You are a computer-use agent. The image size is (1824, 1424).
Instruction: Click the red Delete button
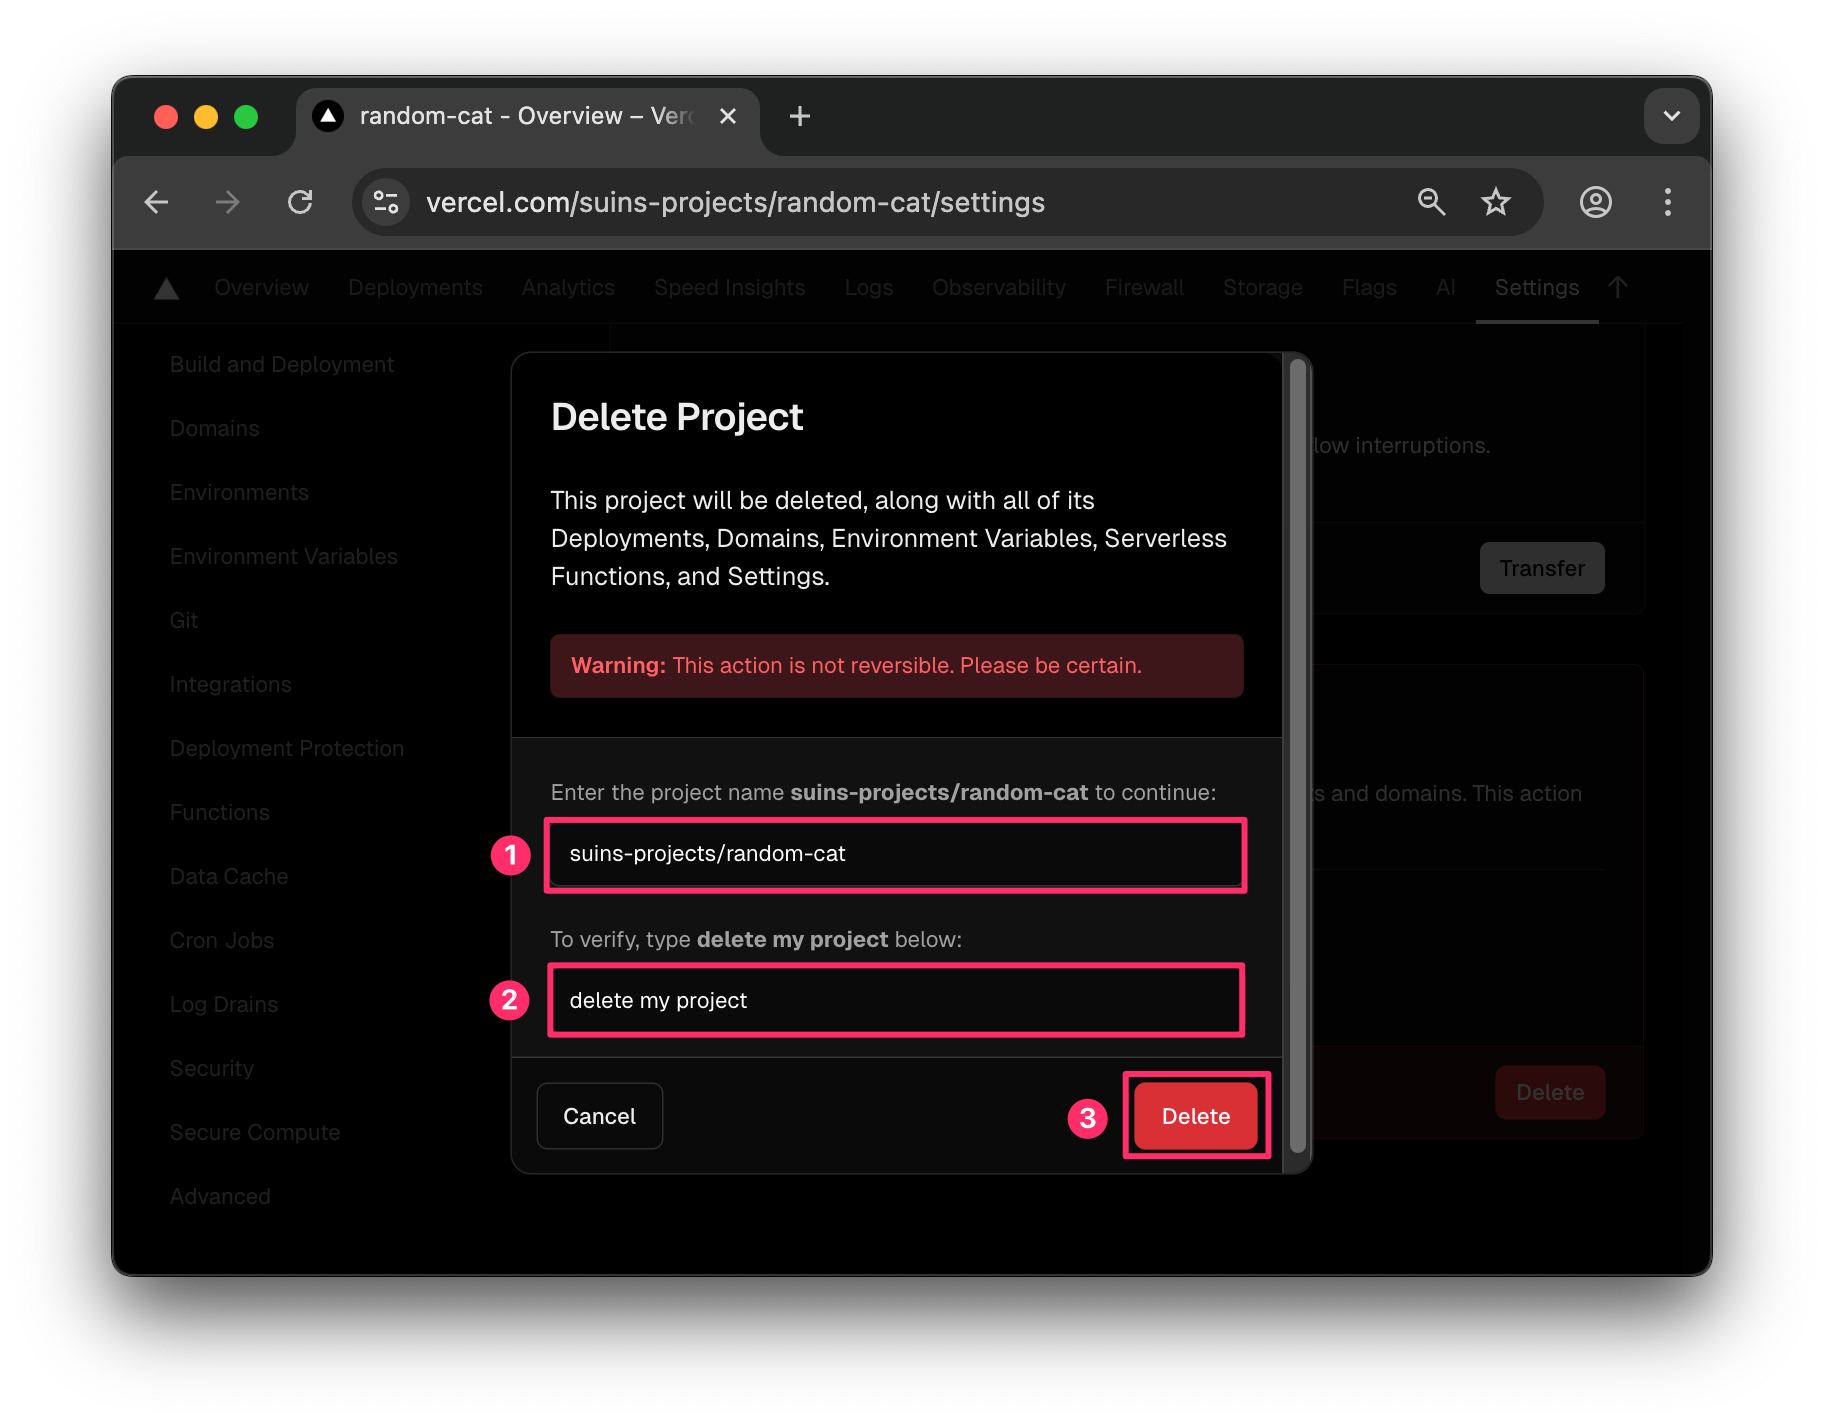1196,1116
